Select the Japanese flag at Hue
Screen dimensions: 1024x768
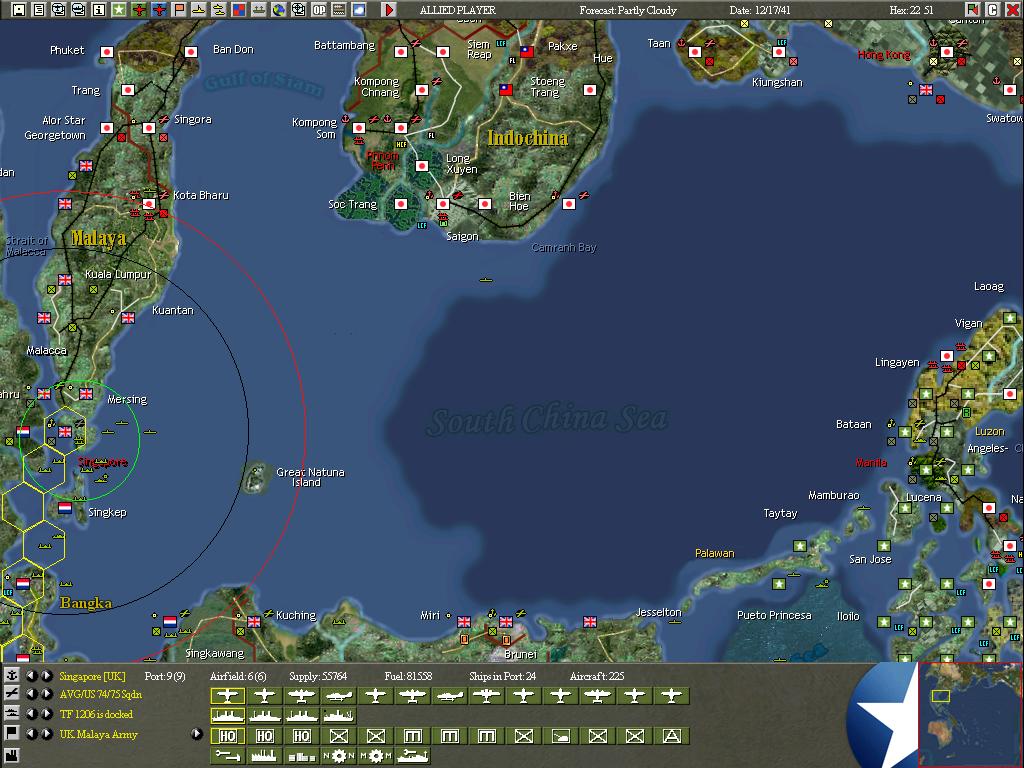pos(590,90)
